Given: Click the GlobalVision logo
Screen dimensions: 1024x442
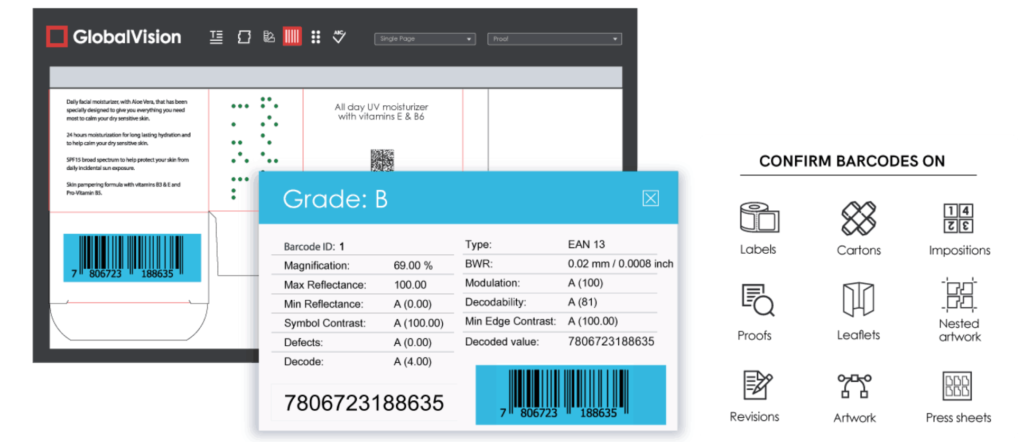Looking at the screenshot, I should click(x=114, y=38).
